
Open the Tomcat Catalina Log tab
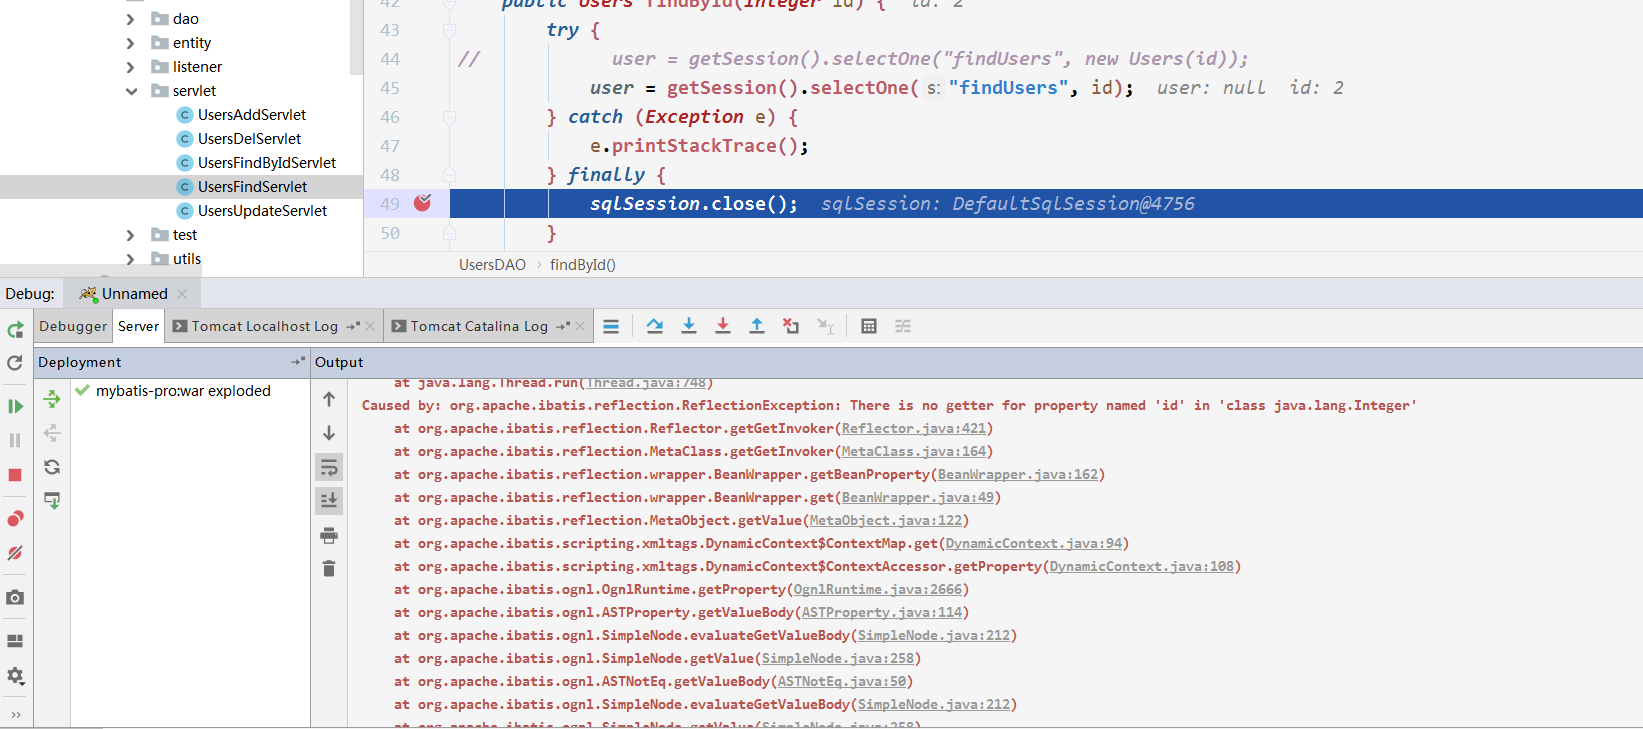point(479,326)
